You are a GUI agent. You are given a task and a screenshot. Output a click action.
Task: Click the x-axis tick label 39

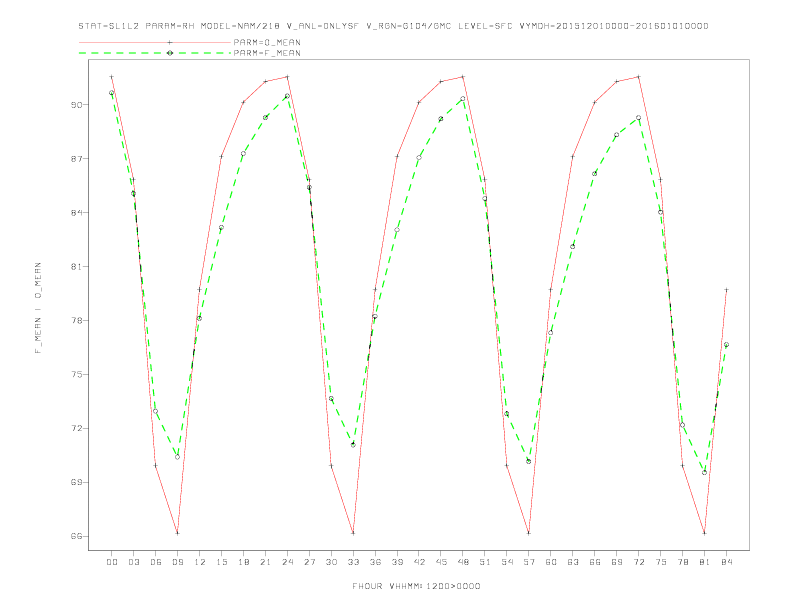tap(397, 562)
